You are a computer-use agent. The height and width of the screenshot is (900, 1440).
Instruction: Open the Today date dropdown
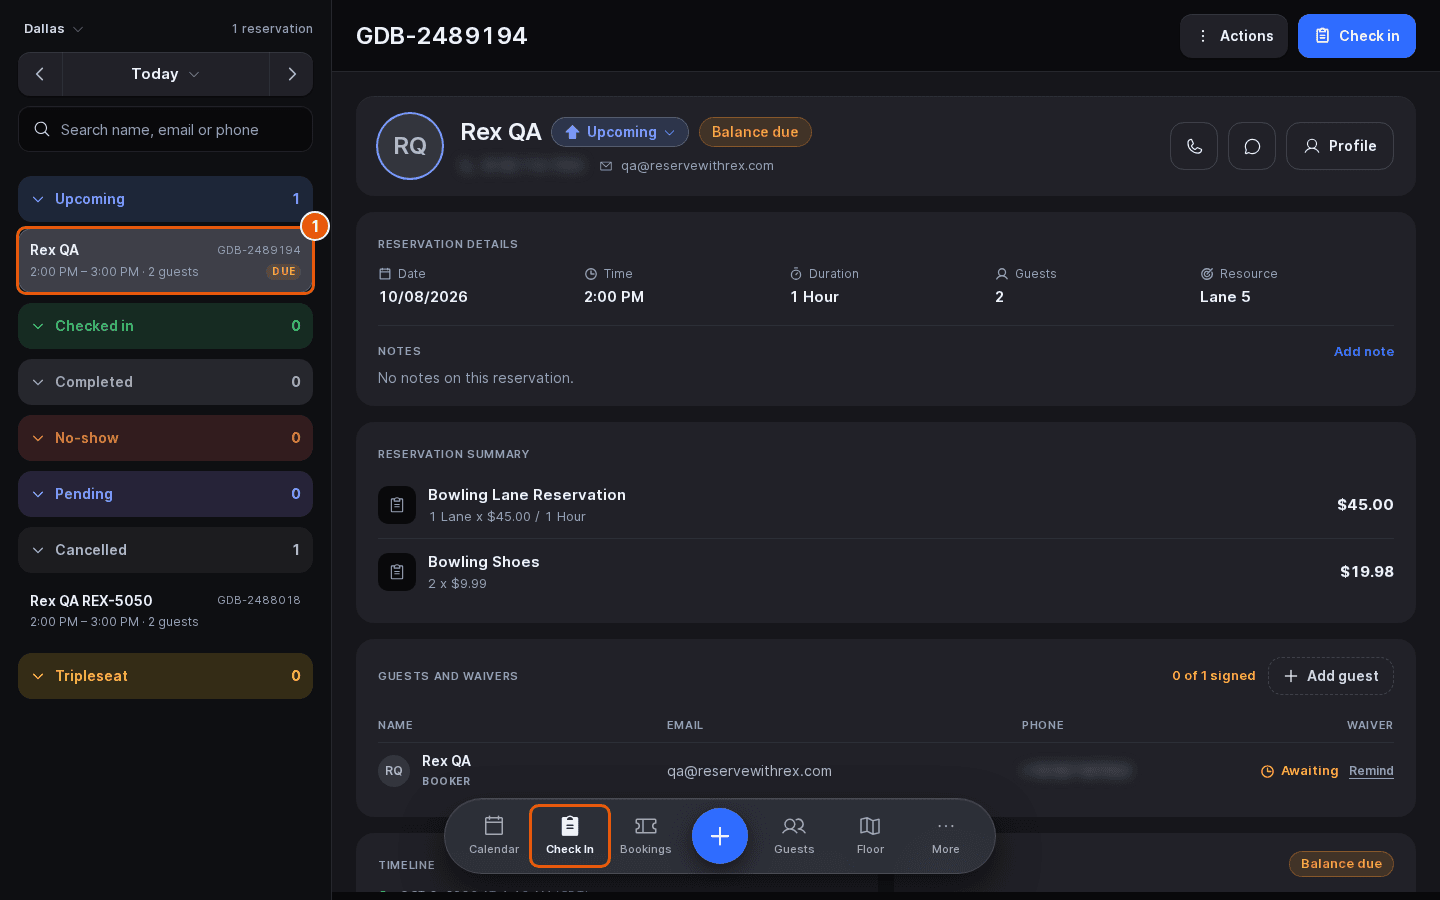click(166, 74)
